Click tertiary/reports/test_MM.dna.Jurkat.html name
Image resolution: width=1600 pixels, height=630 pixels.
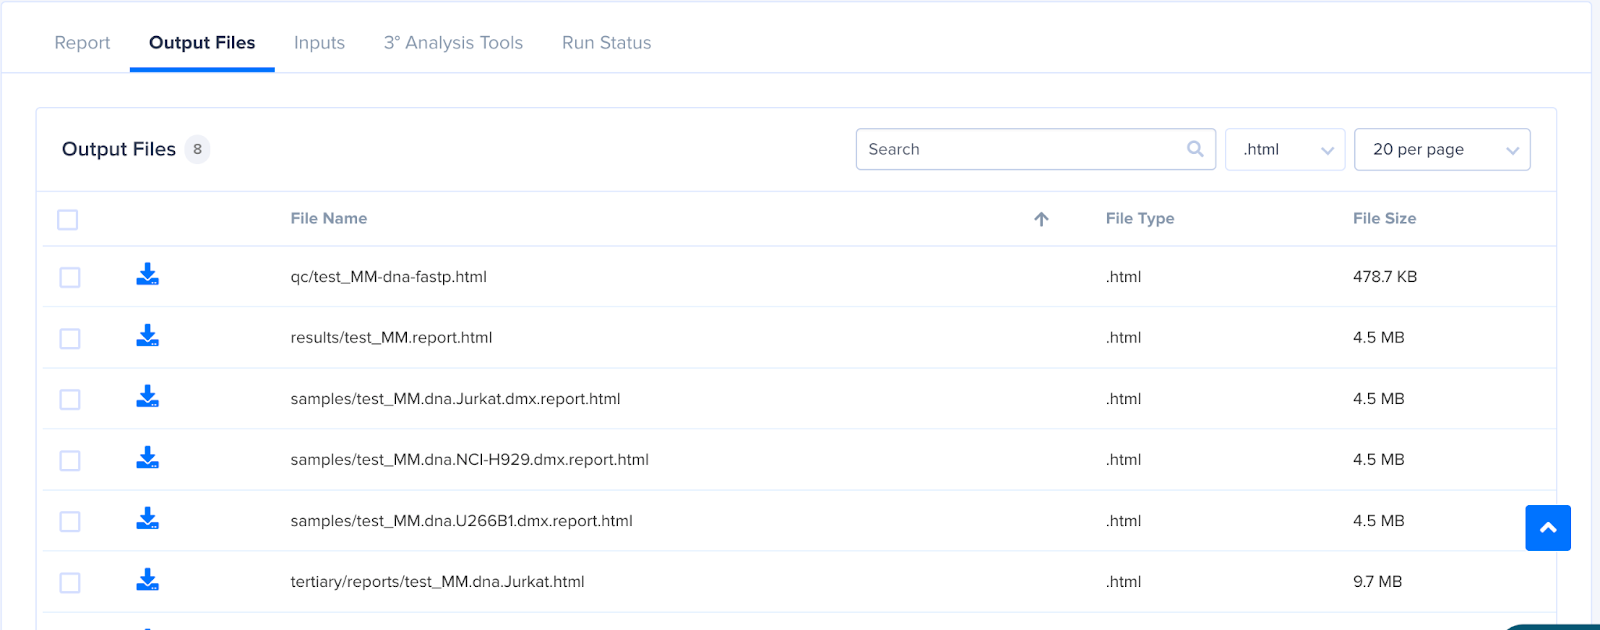437,582
